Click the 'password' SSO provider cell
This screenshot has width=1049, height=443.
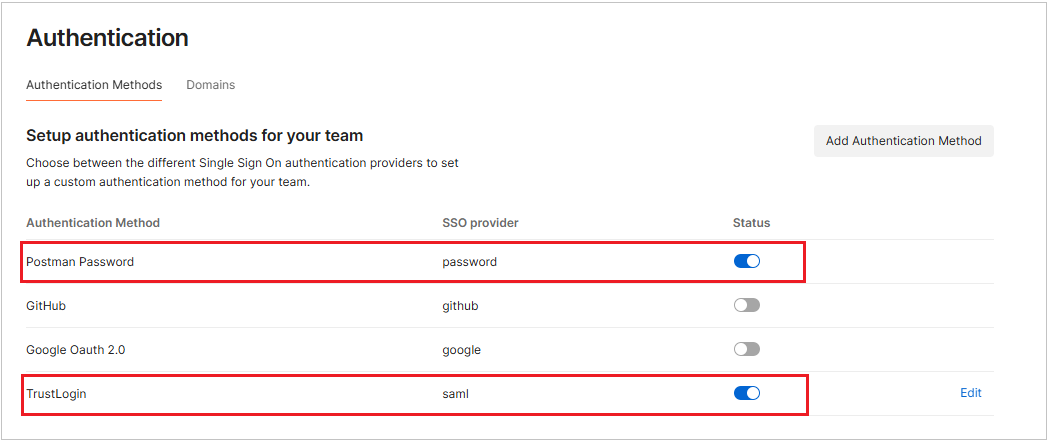coord(470,262)
